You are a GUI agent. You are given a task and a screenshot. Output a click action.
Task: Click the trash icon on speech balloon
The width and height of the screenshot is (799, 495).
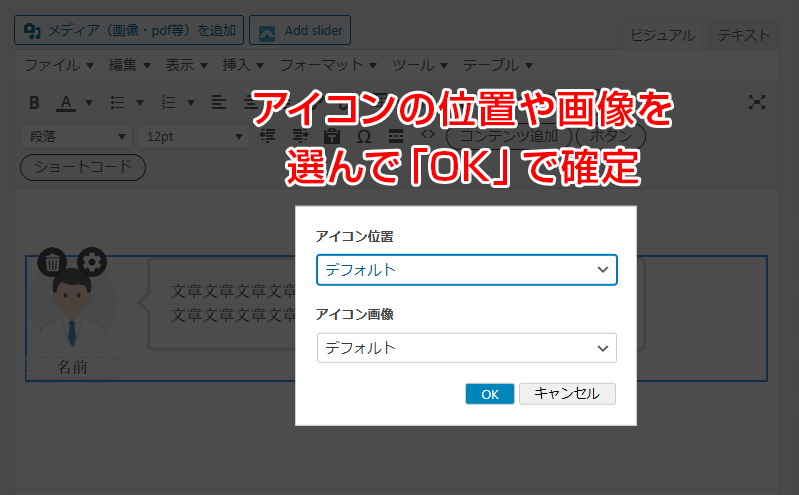pos(53,263)
